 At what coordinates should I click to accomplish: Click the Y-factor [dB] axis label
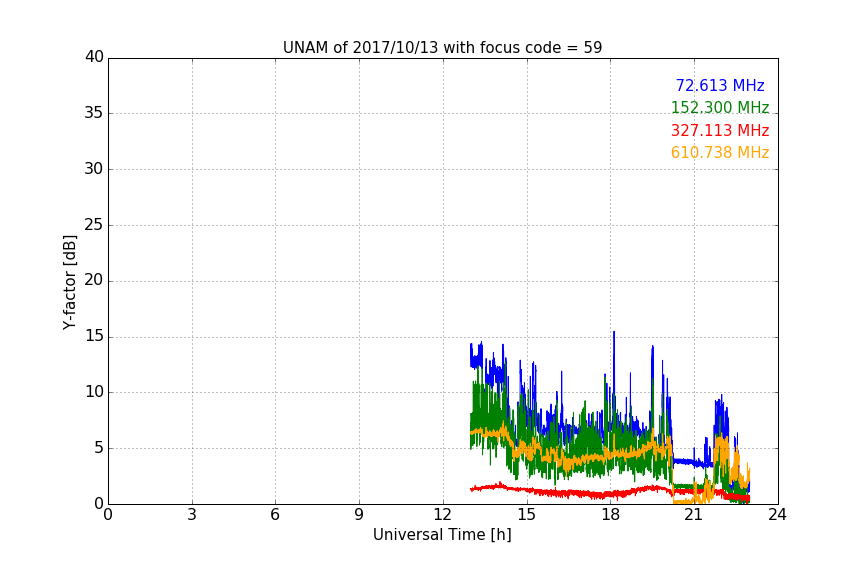69,282
